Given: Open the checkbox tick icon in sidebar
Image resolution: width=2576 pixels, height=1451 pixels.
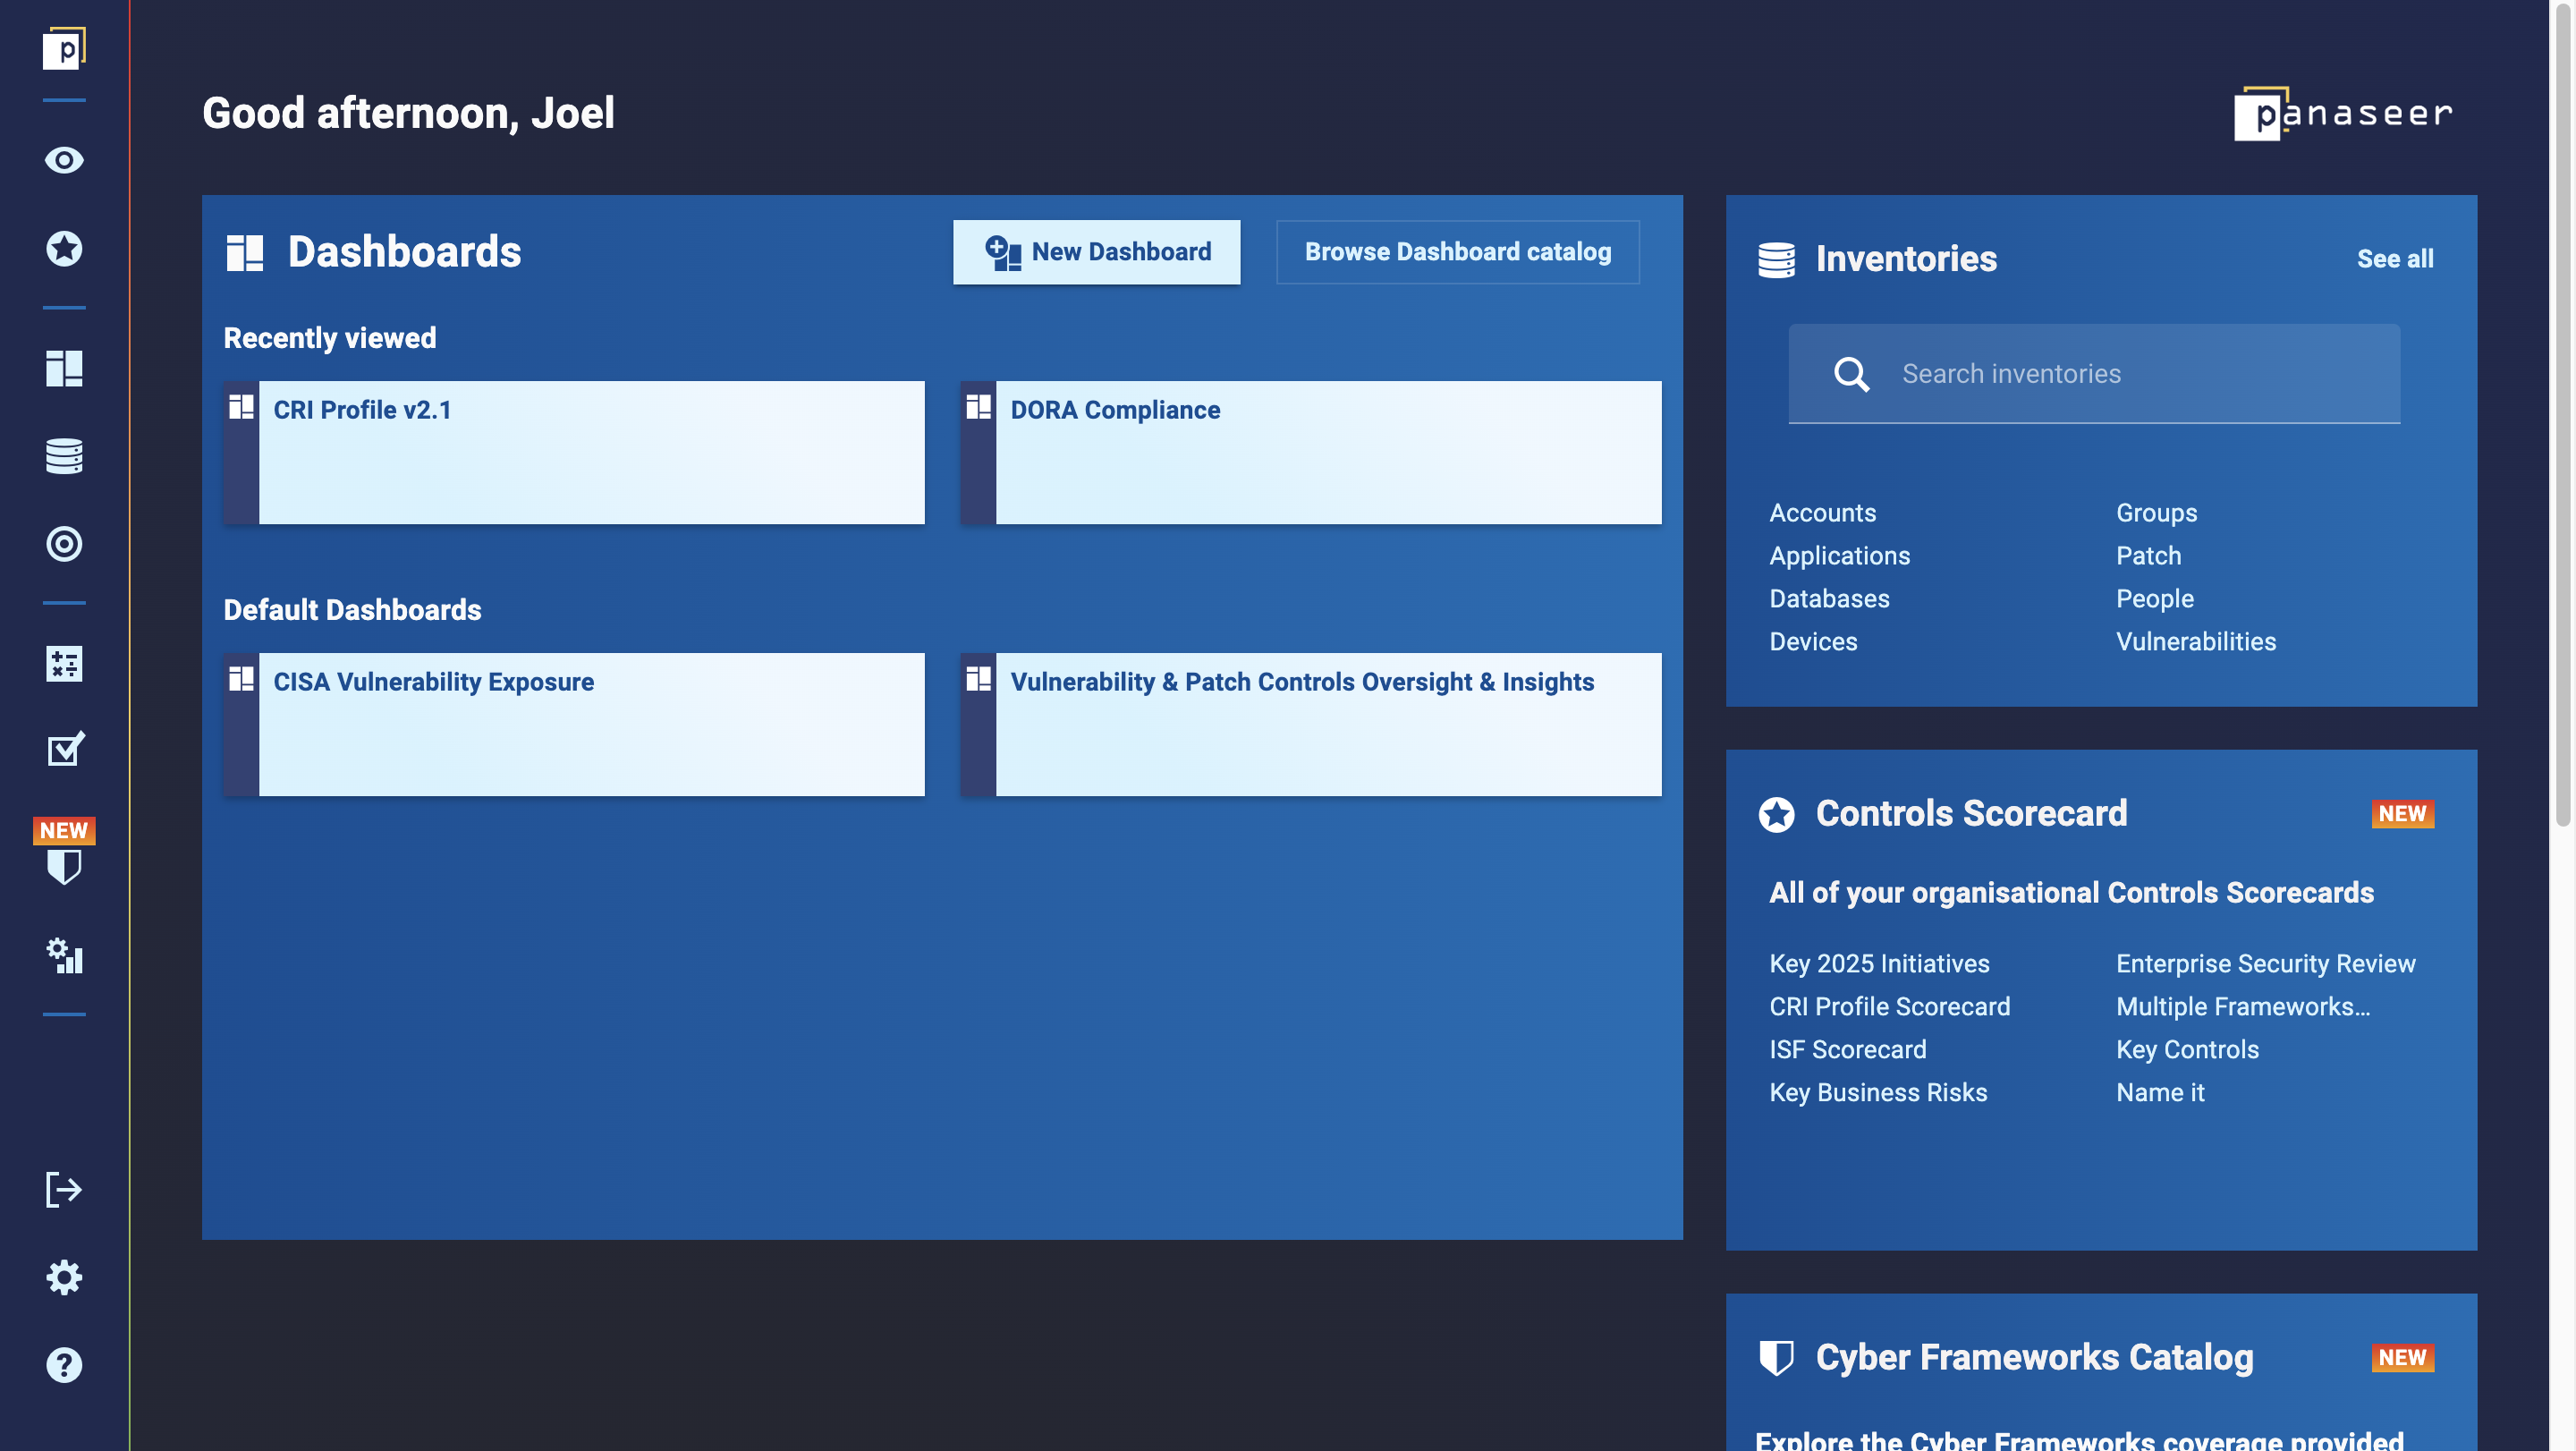Looking at the screenshot, I should tap(64, 749).
